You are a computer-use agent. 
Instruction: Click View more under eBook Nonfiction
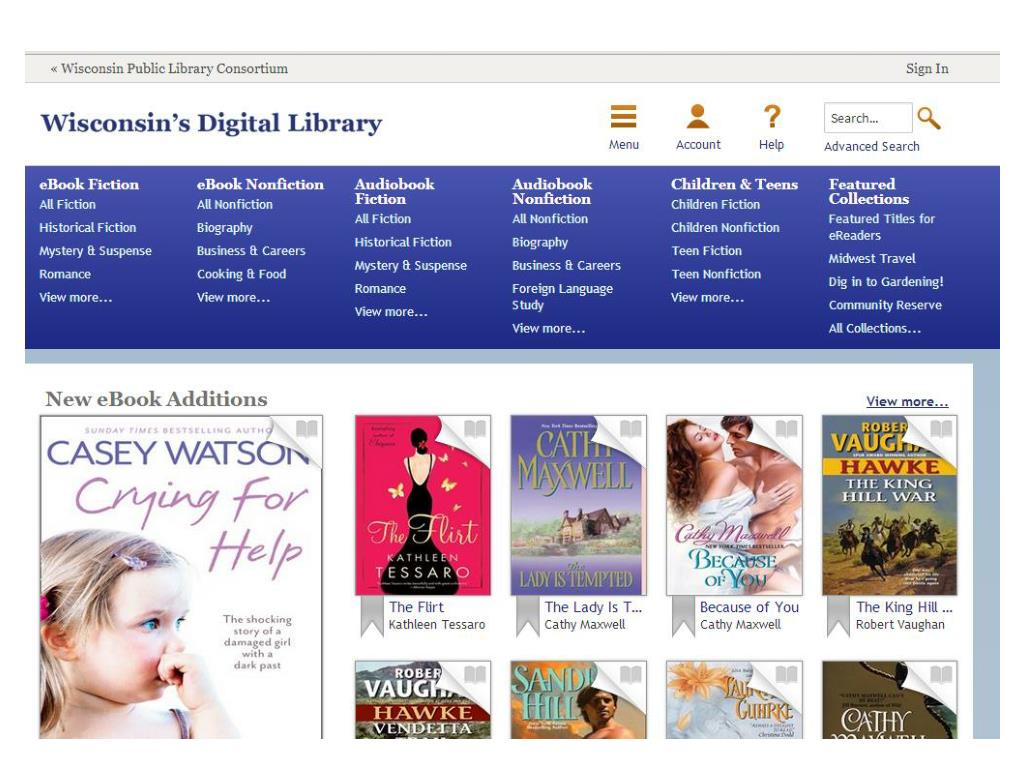tap(233, 297)
